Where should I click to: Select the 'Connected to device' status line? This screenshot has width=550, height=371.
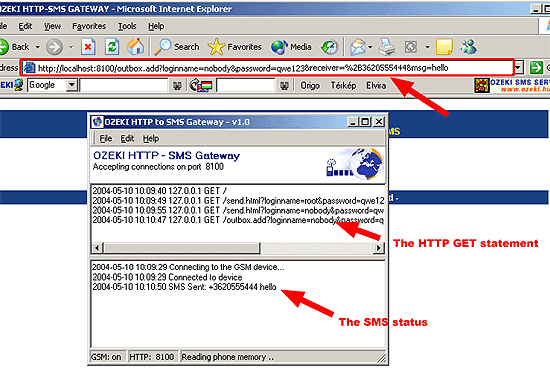tap(167, 277)
